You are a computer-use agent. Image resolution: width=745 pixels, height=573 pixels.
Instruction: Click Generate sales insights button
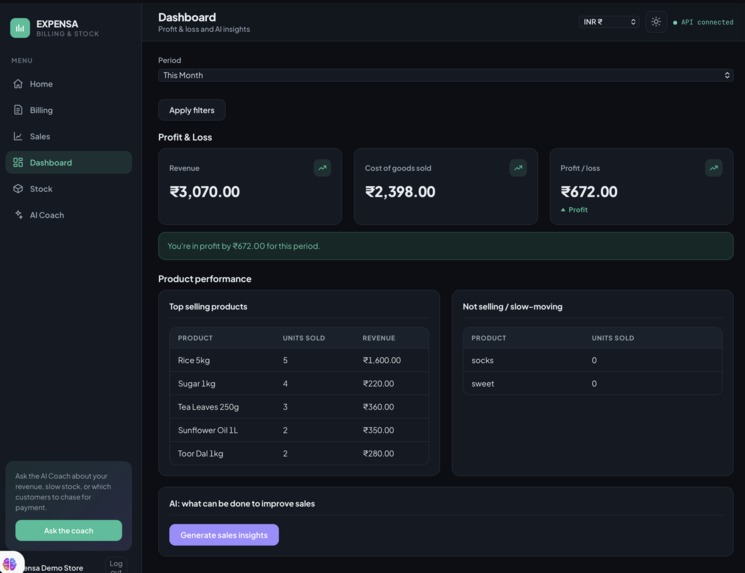point(224,535)
